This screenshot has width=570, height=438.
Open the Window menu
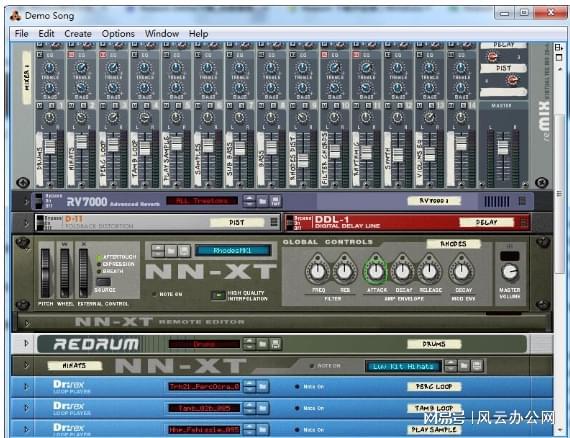(x=162, y=34)
